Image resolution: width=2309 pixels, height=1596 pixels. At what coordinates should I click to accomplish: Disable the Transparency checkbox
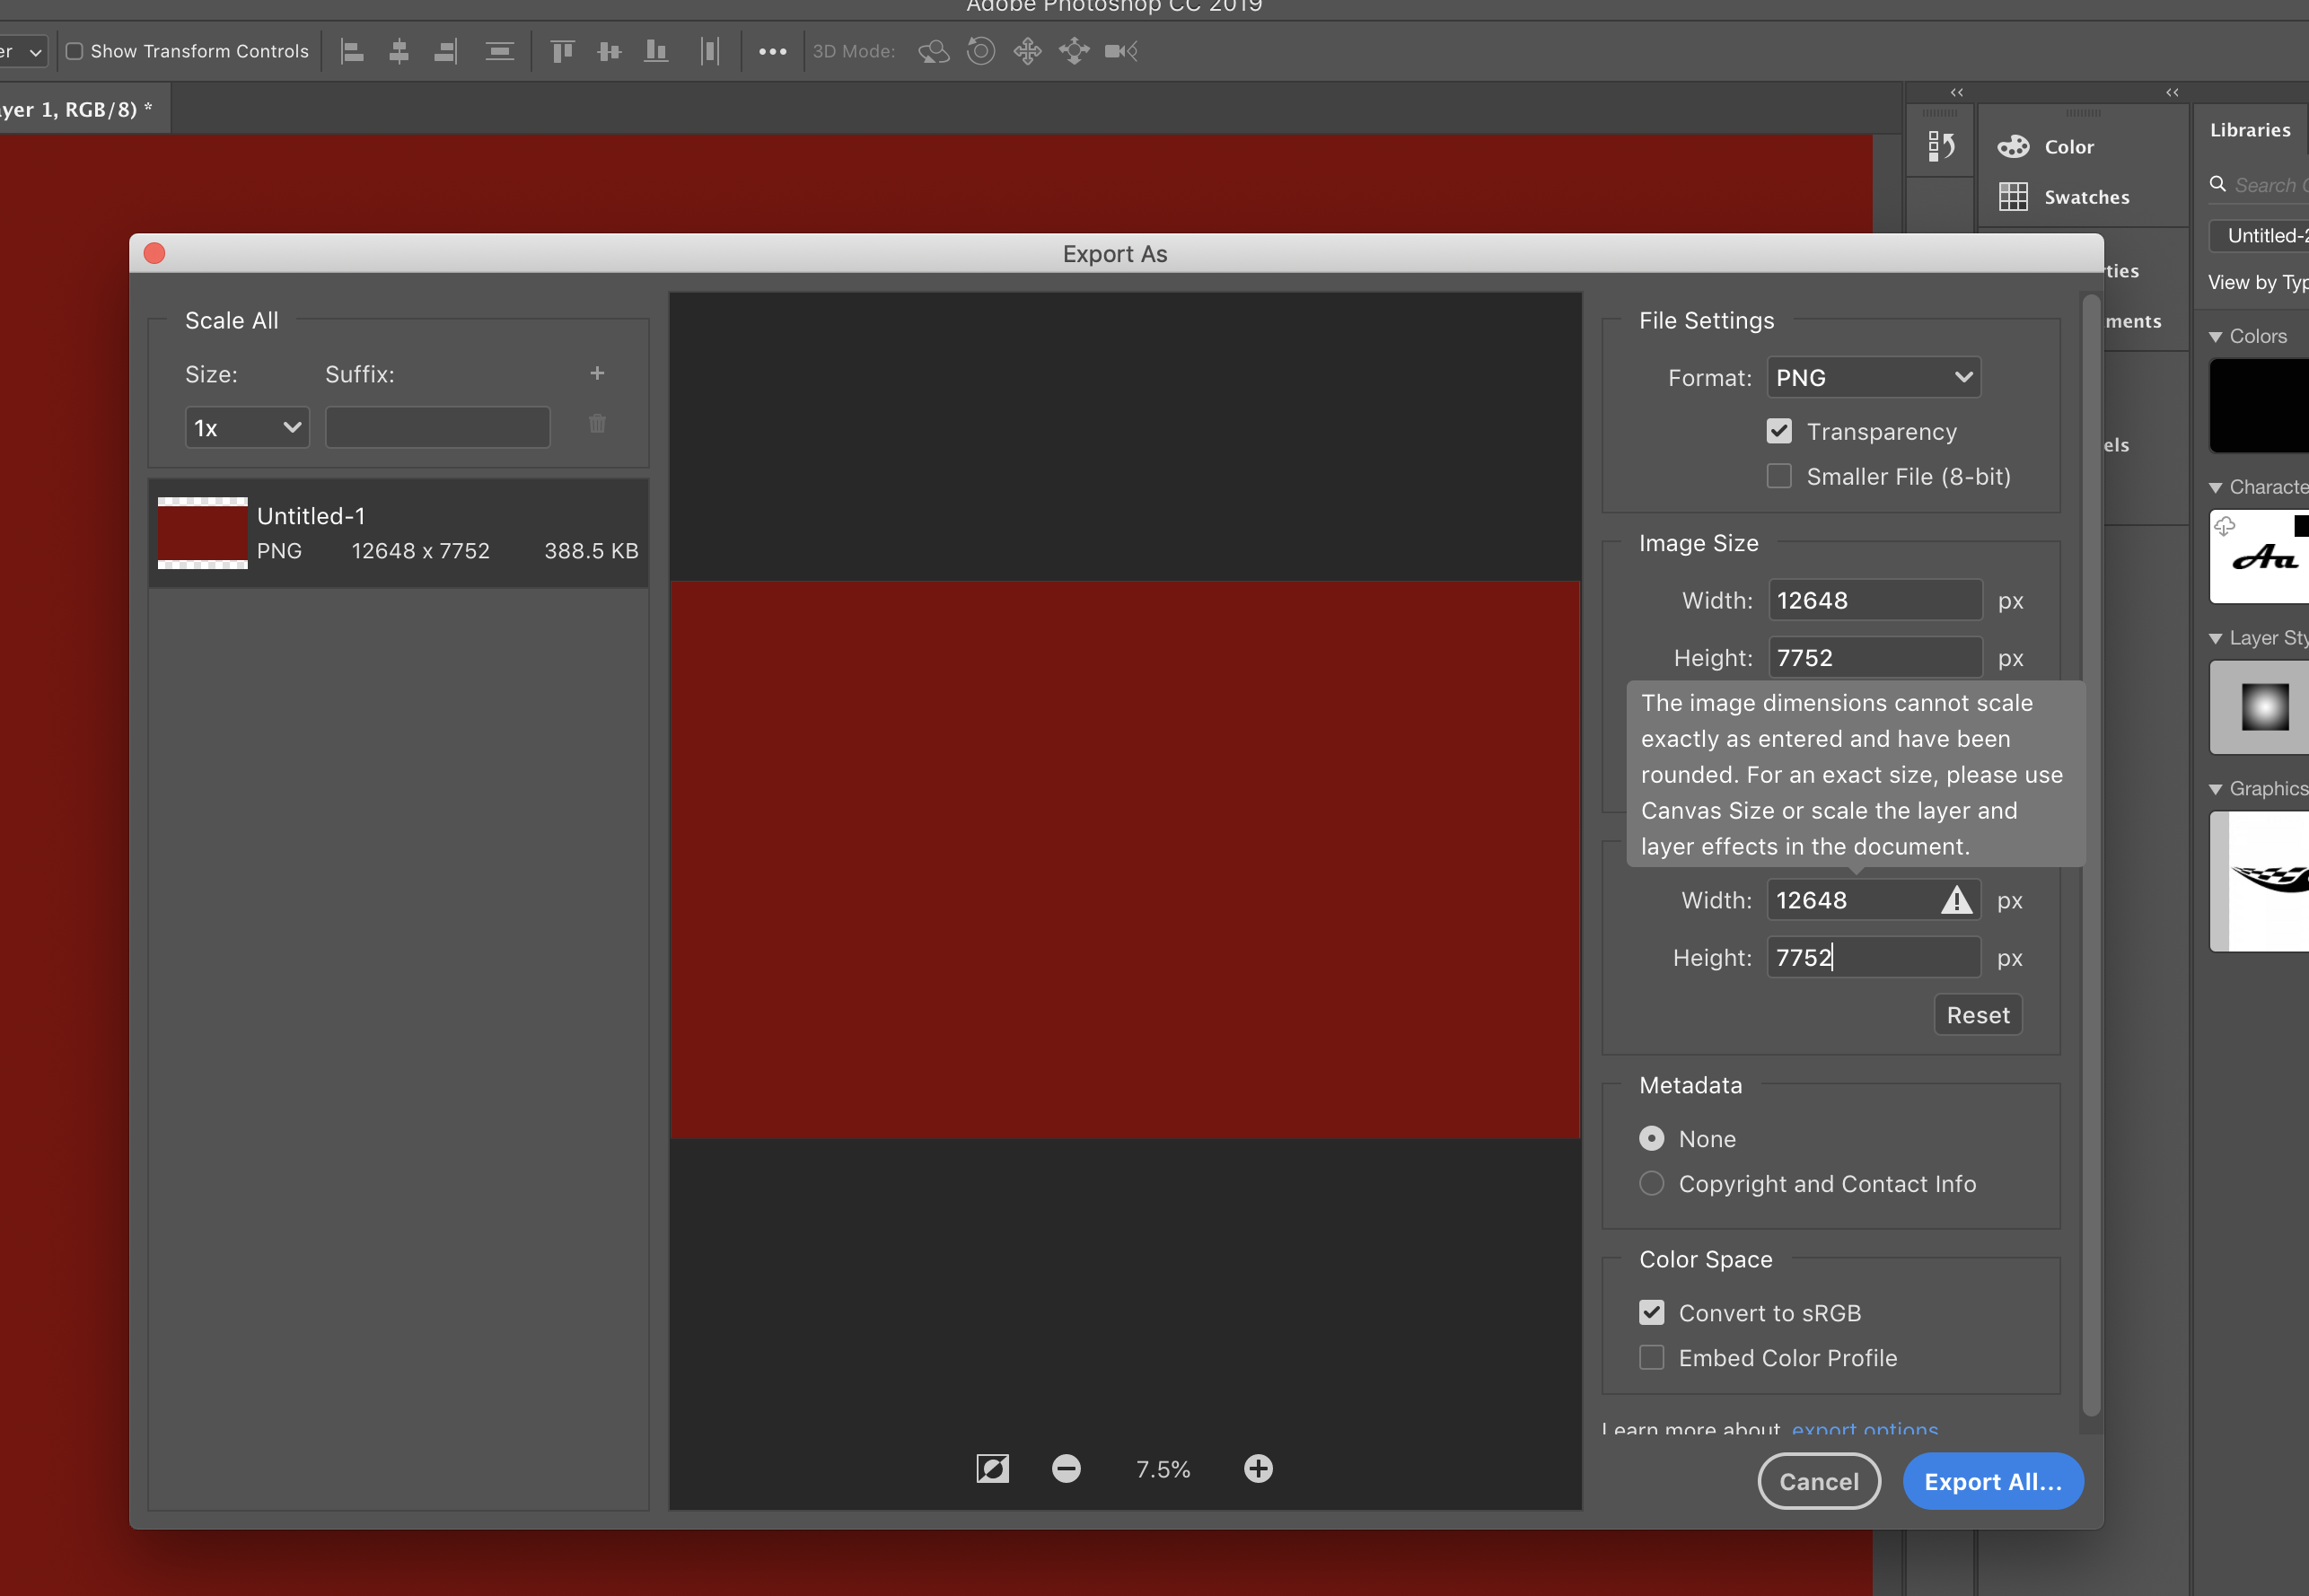click(x=1778, y=431)
